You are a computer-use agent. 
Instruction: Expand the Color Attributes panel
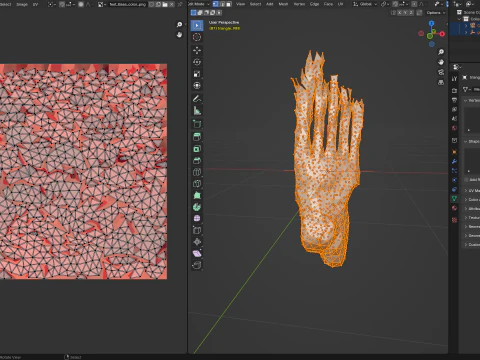466,200
